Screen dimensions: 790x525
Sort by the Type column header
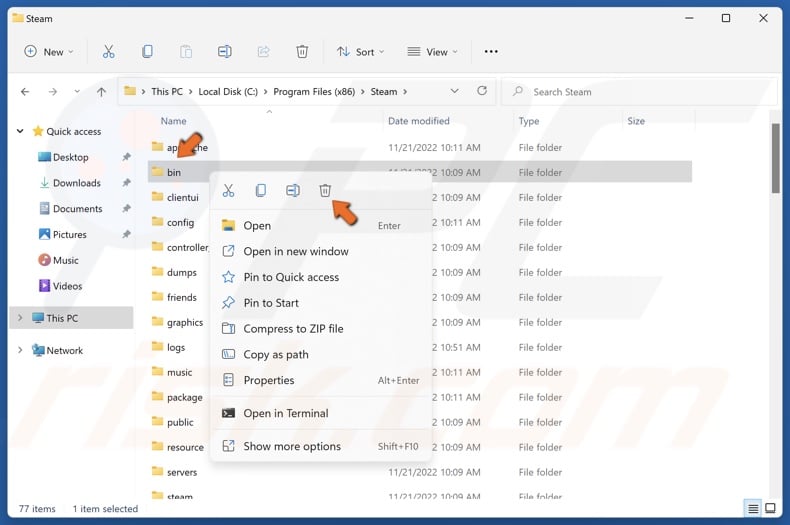click(x=529, y=121)
